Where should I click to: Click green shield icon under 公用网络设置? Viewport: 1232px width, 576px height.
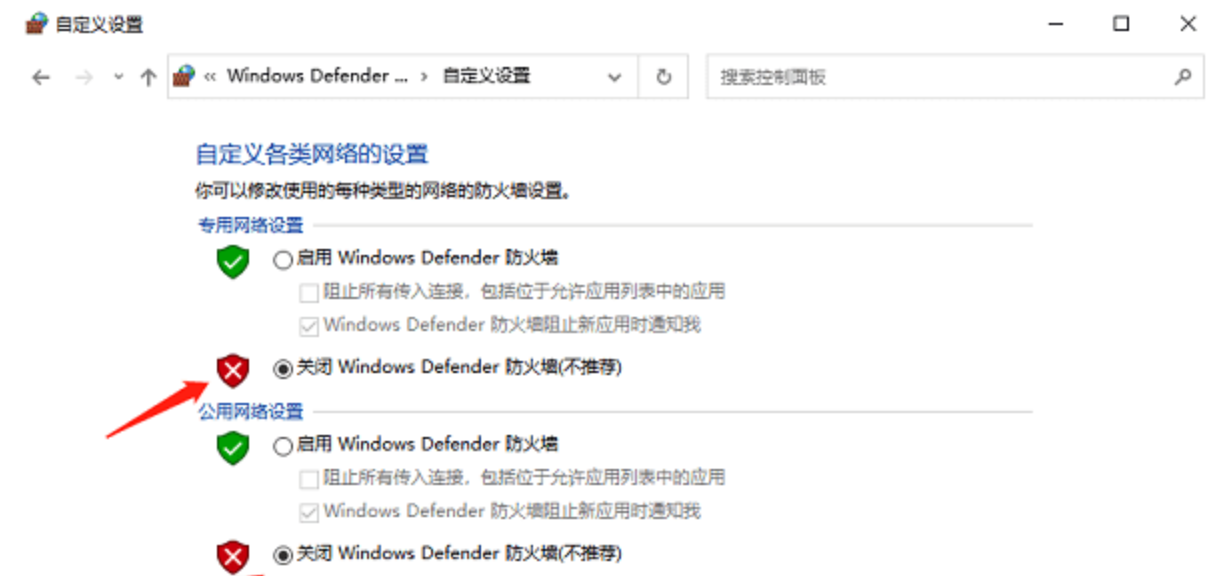click(x=232, y=447)
